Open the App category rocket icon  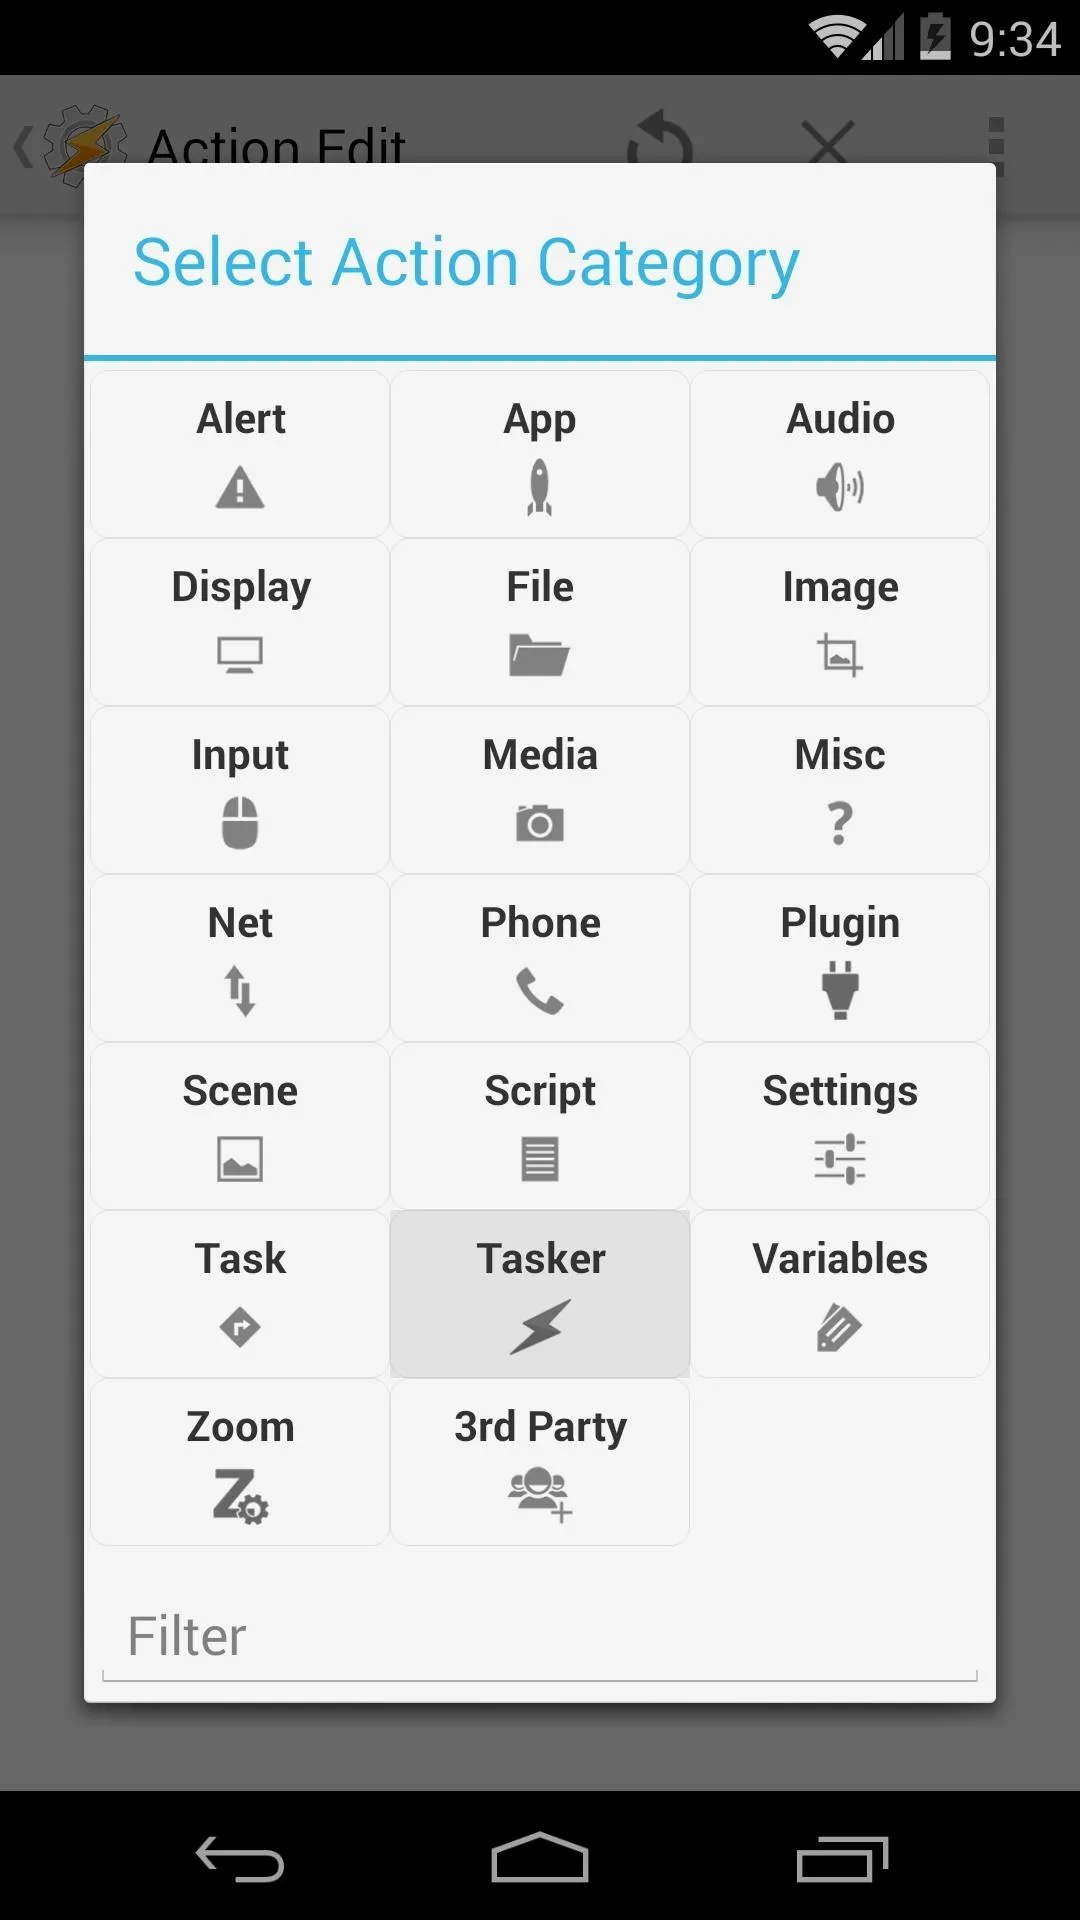click(540, 488)
